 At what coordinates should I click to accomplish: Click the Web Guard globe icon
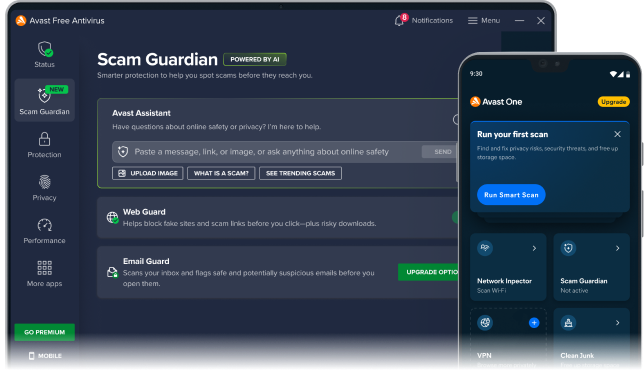113,217
